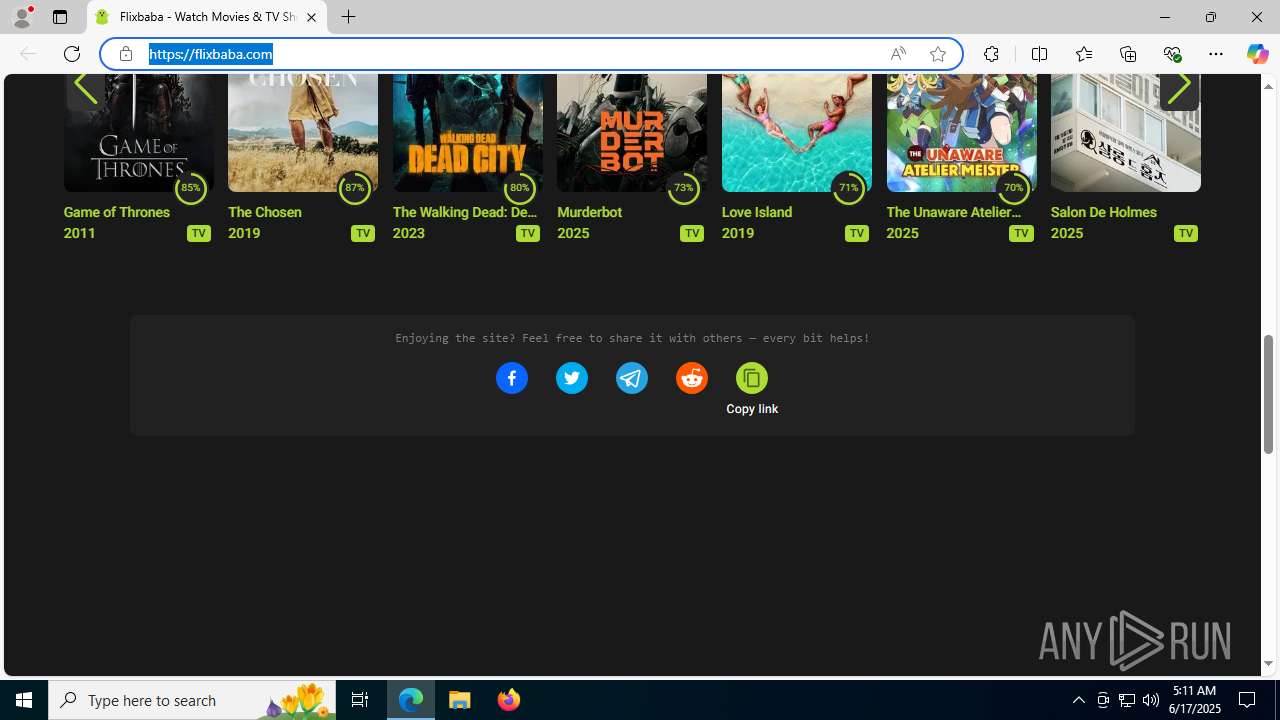The height and width of the screenshot is (720, 1280).
Task: Click the page vertical scrollbar thumb
Action: click(1268, 393)
